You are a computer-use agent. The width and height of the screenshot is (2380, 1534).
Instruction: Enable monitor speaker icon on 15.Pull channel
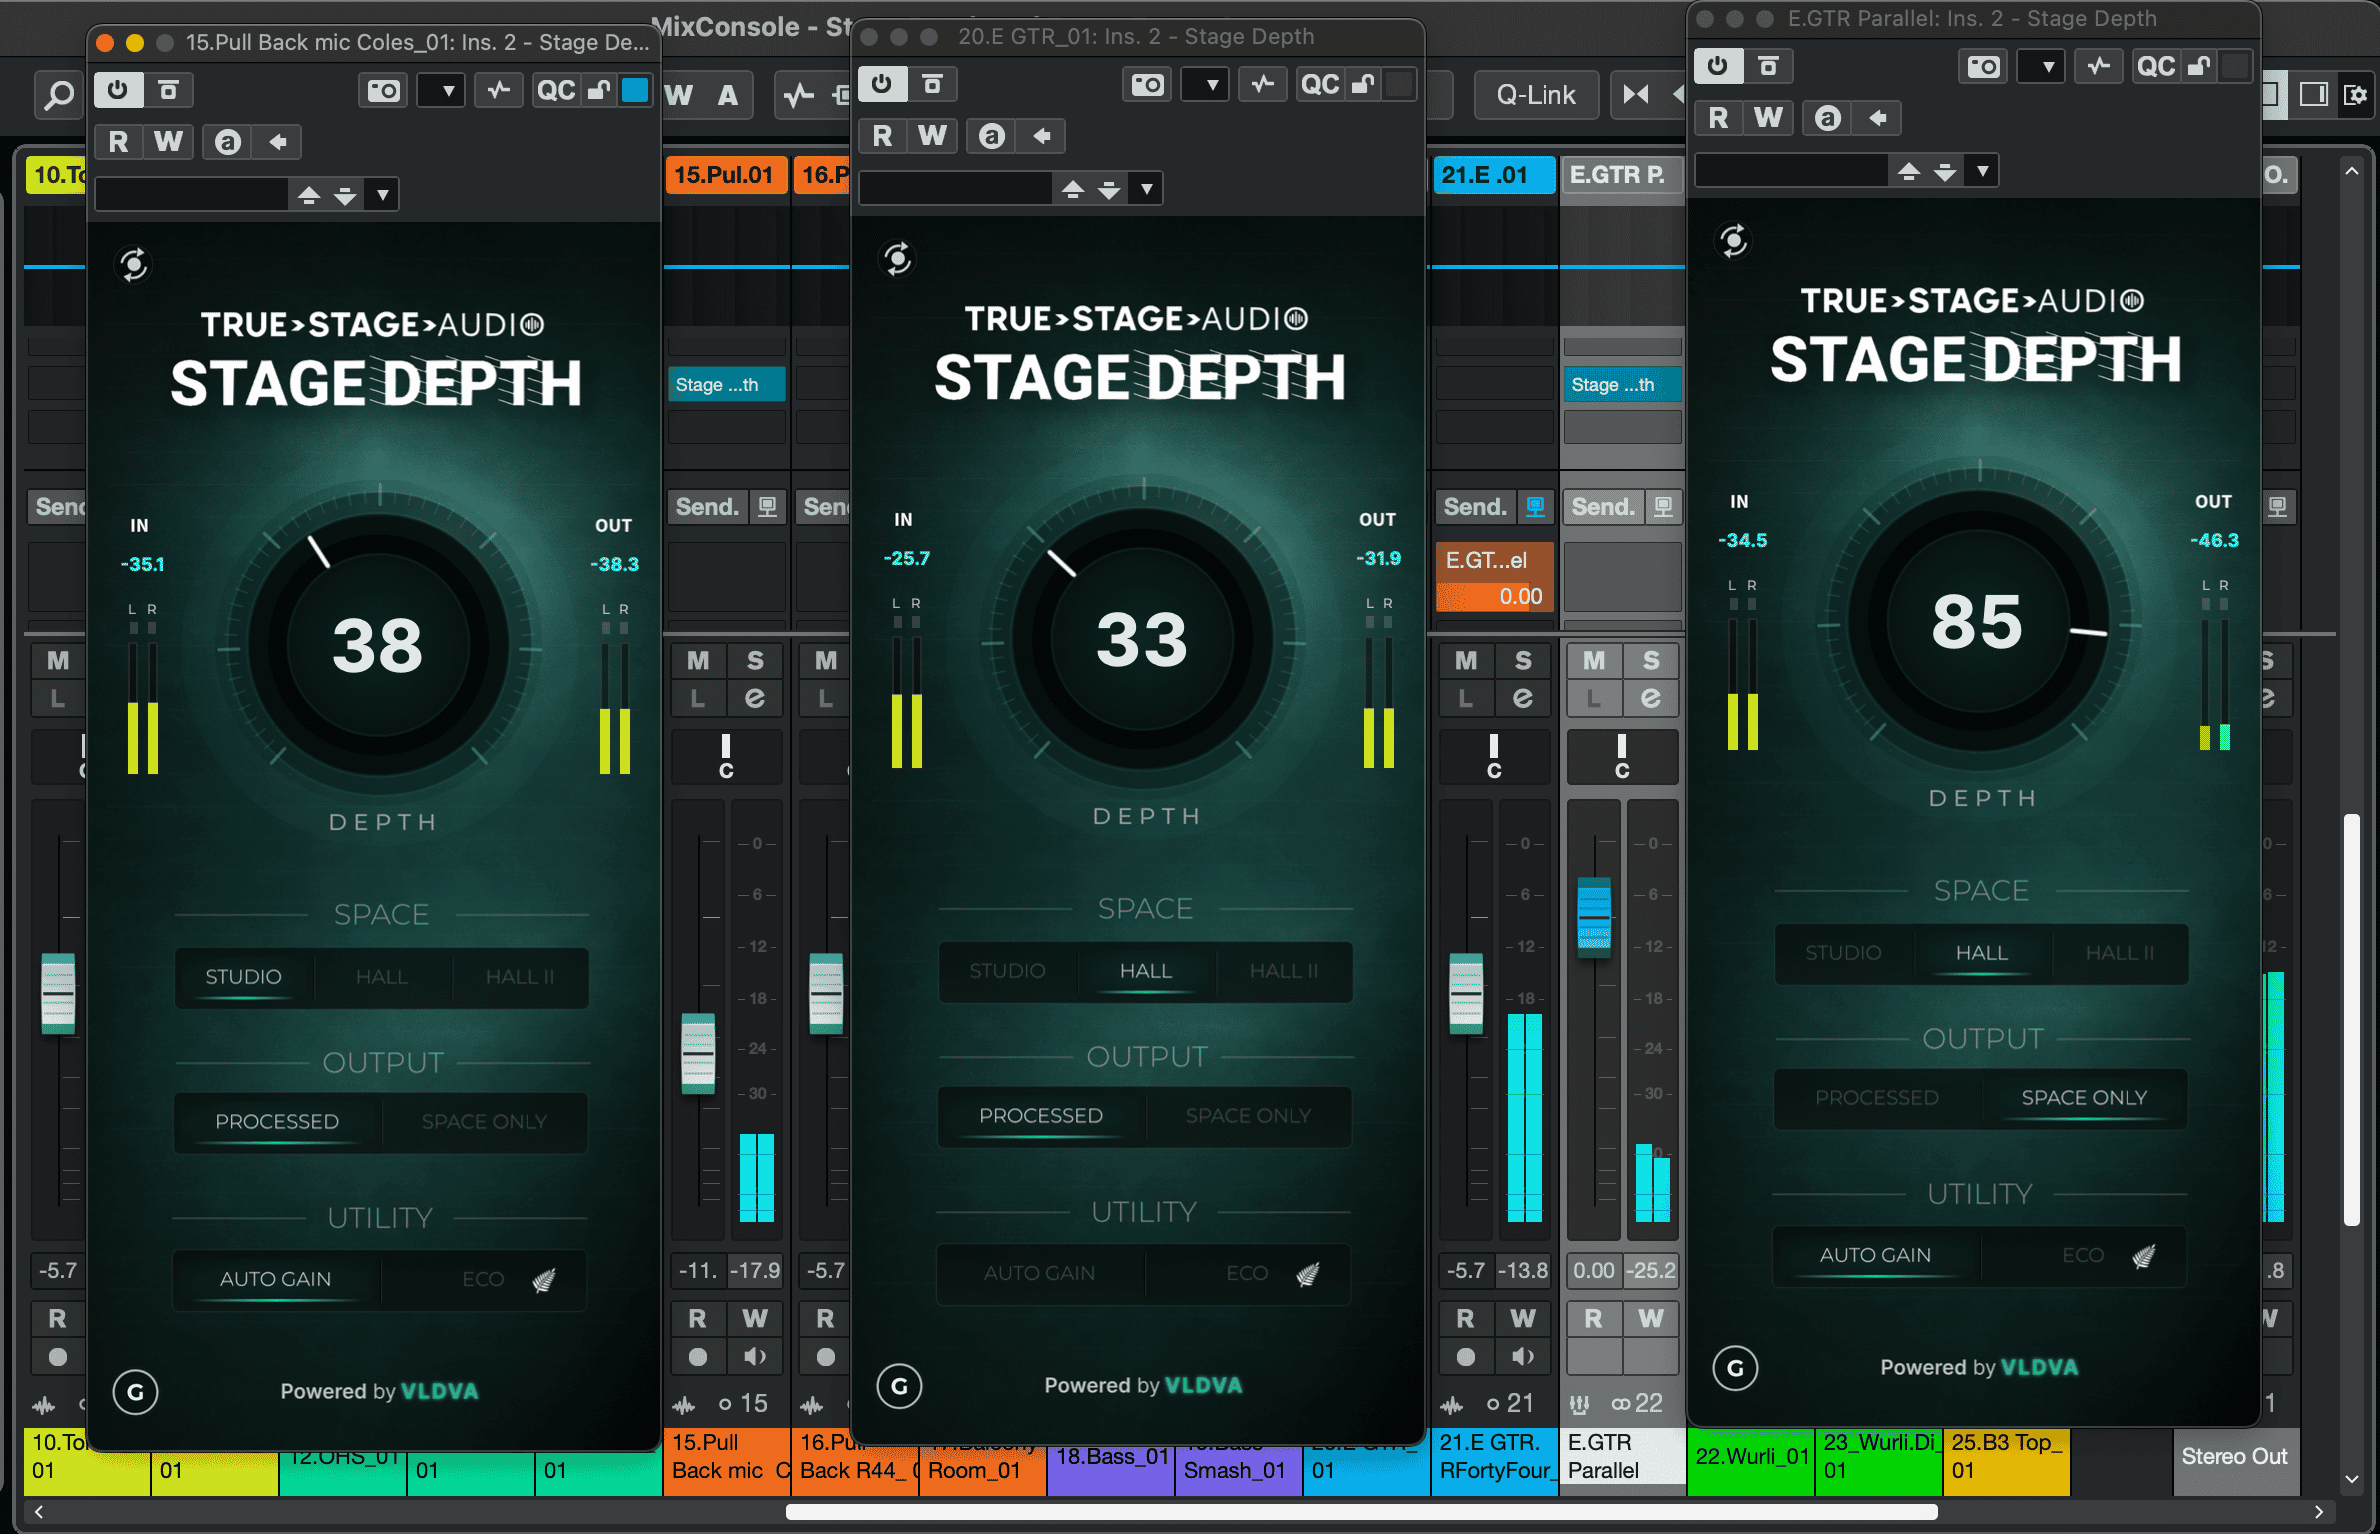(x=755, y=1357)
